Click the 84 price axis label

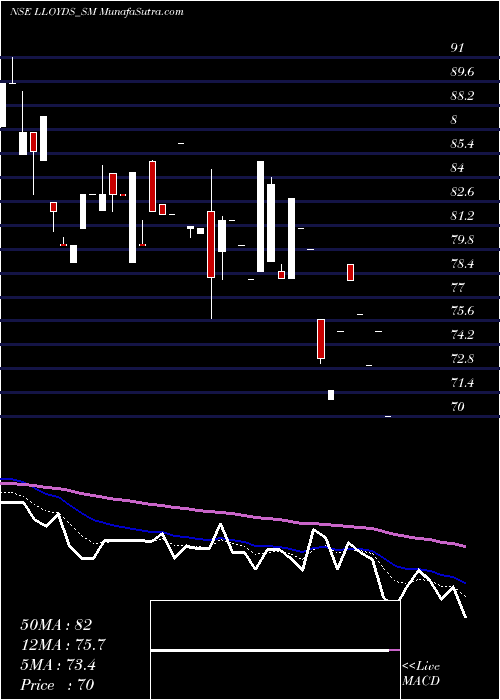[457, 168]
